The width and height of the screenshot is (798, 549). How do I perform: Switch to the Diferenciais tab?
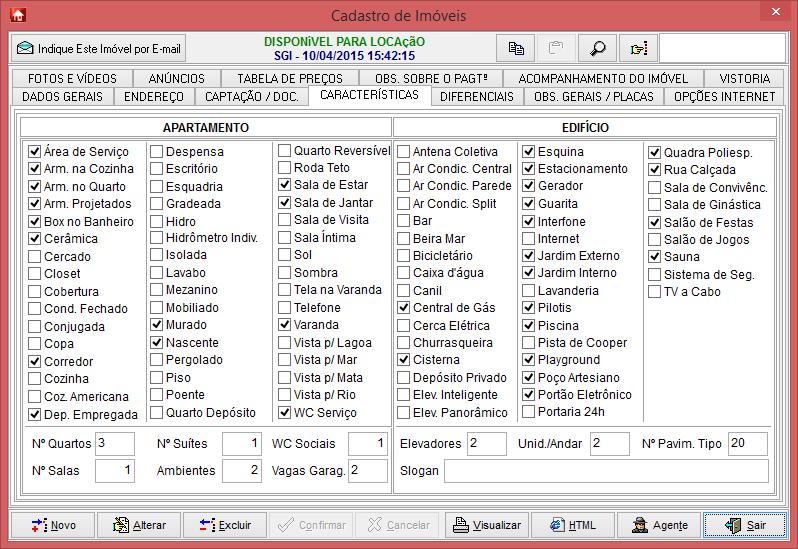(x=477, y=97)
